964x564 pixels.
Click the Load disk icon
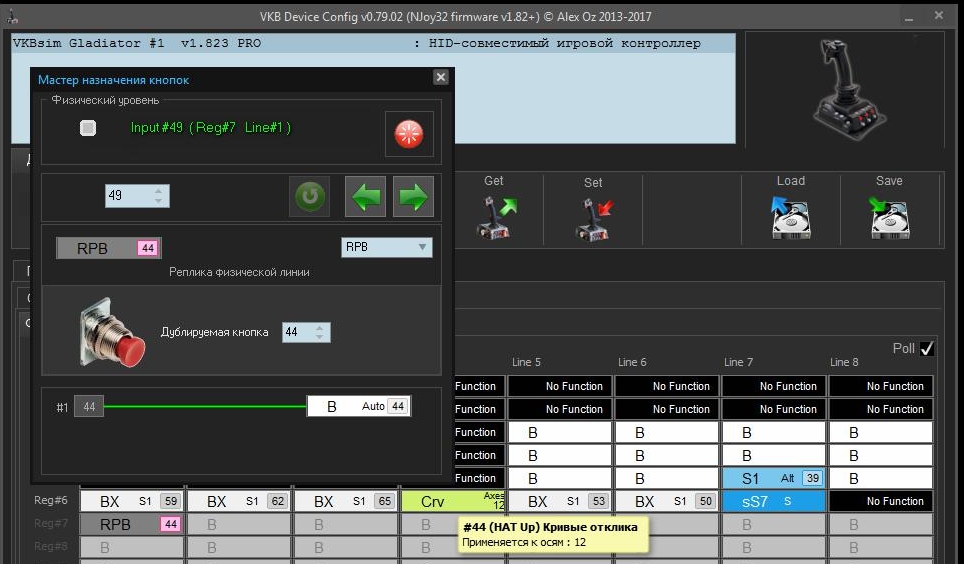(x=791, y=218)
